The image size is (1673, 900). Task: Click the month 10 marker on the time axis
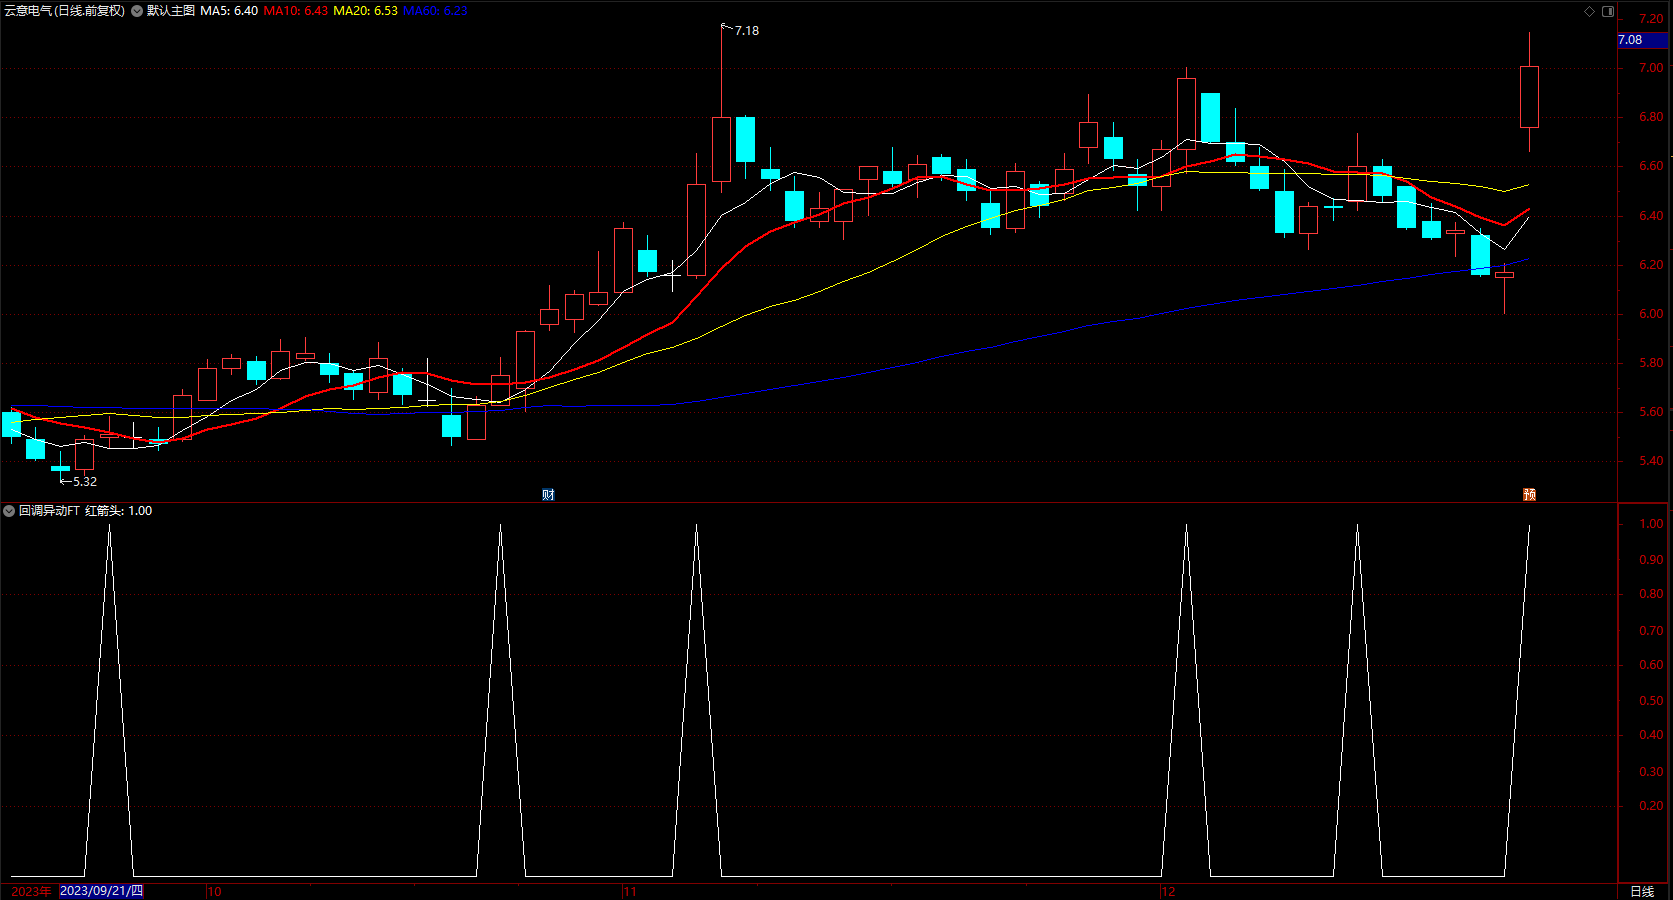point(214,892)
